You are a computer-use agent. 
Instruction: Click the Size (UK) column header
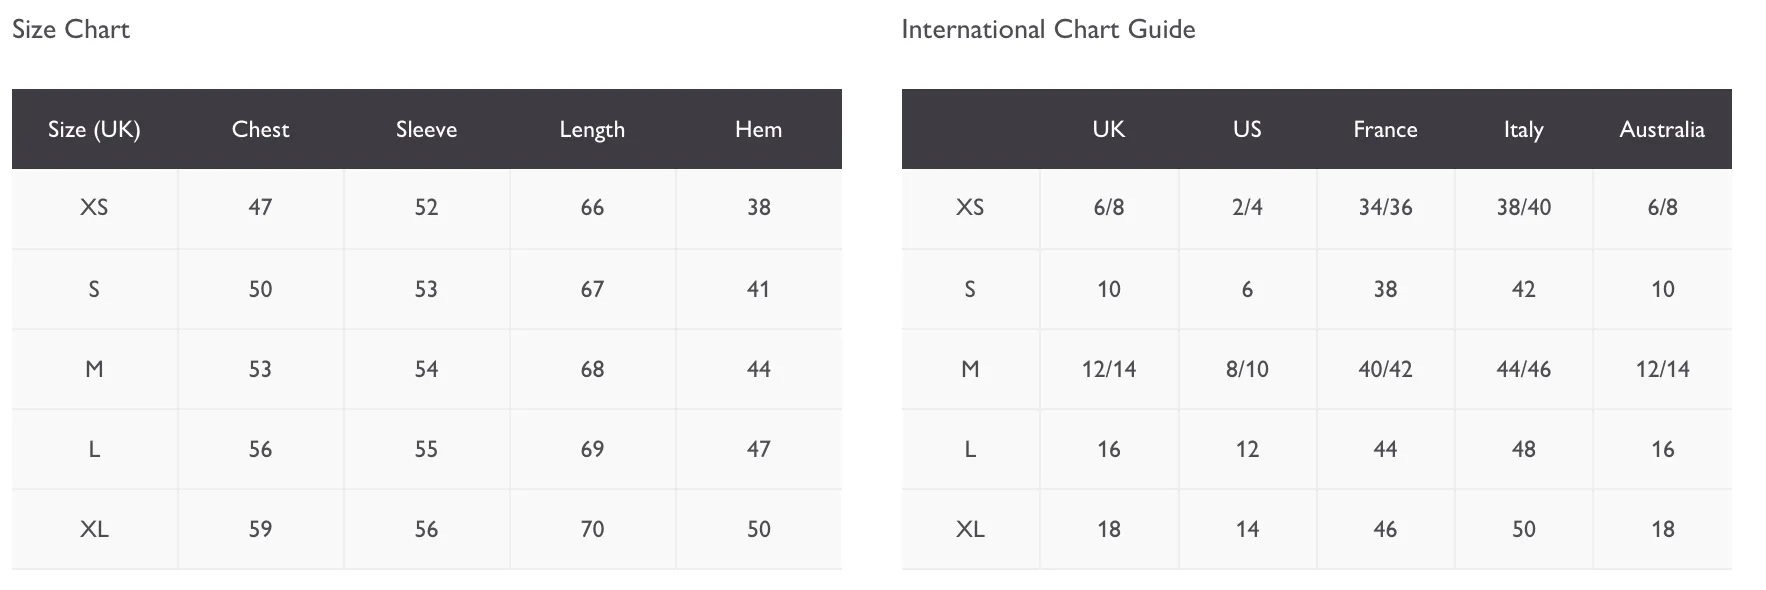pyautogui.click(x=94, y=129)
